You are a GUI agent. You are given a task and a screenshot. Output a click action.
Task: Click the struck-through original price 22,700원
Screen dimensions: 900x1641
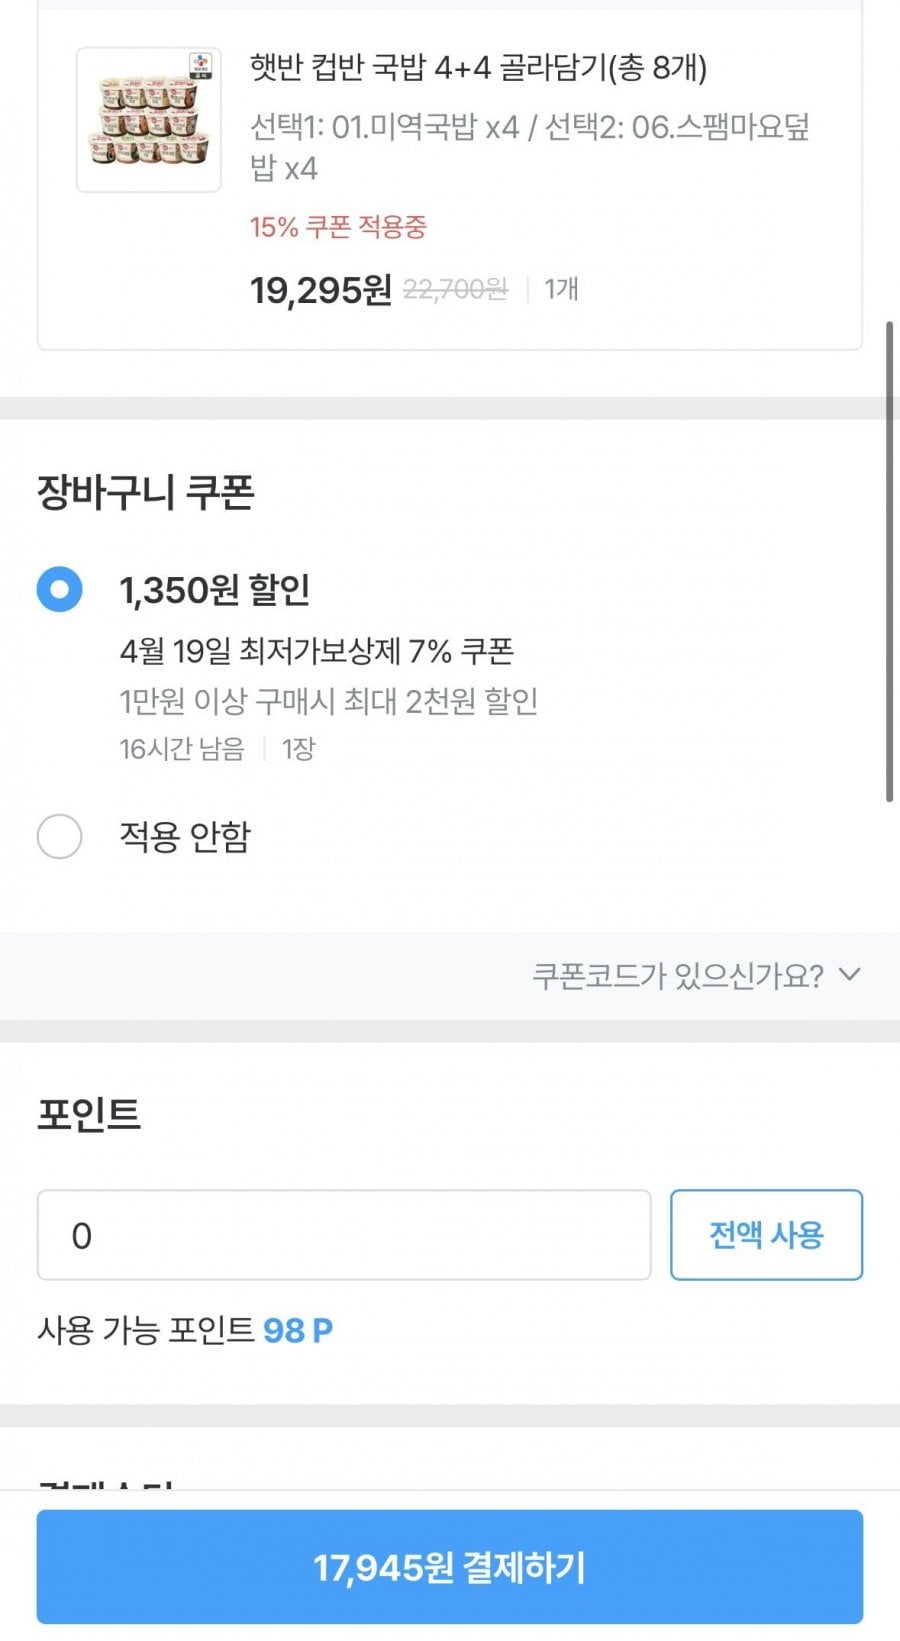[455, 290]
